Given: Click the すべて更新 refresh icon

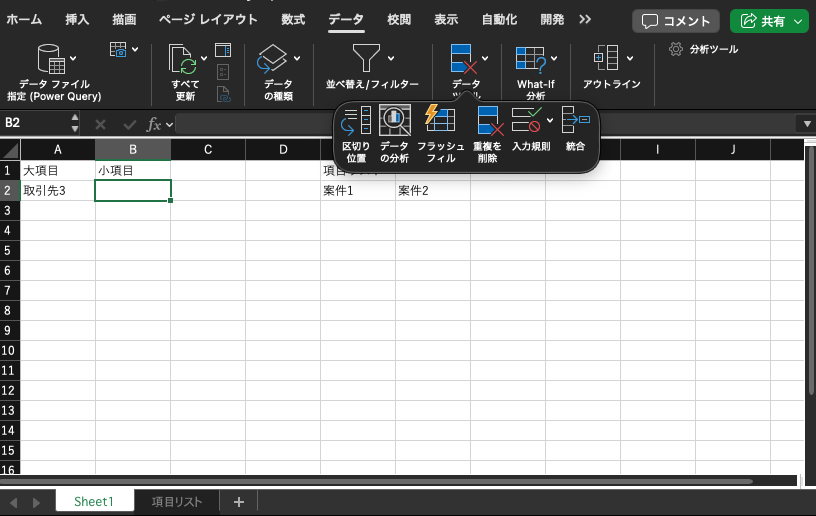Looking at the screenshot, I should pos(183,62).
